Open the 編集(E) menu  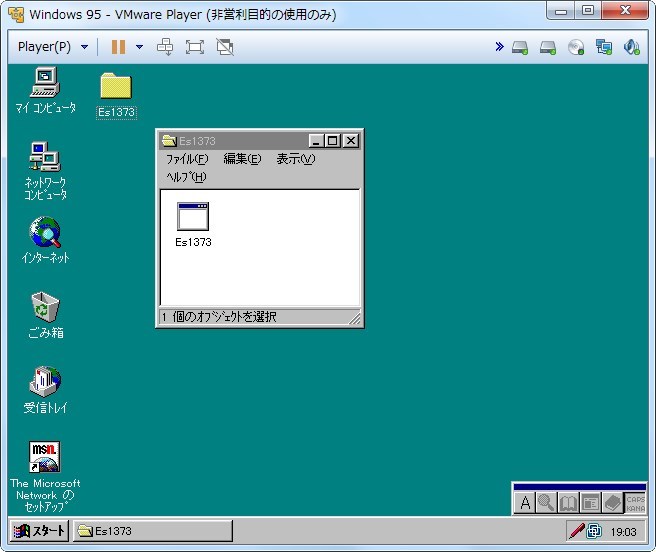click(x=242, y=159)
